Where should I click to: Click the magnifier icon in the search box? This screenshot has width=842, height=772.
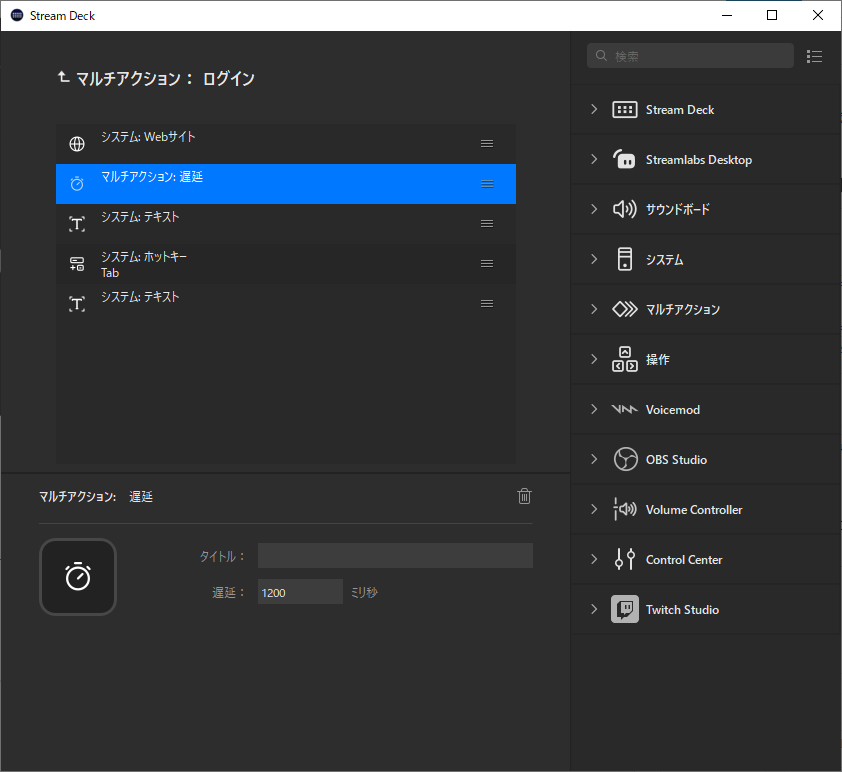(601, 56)
